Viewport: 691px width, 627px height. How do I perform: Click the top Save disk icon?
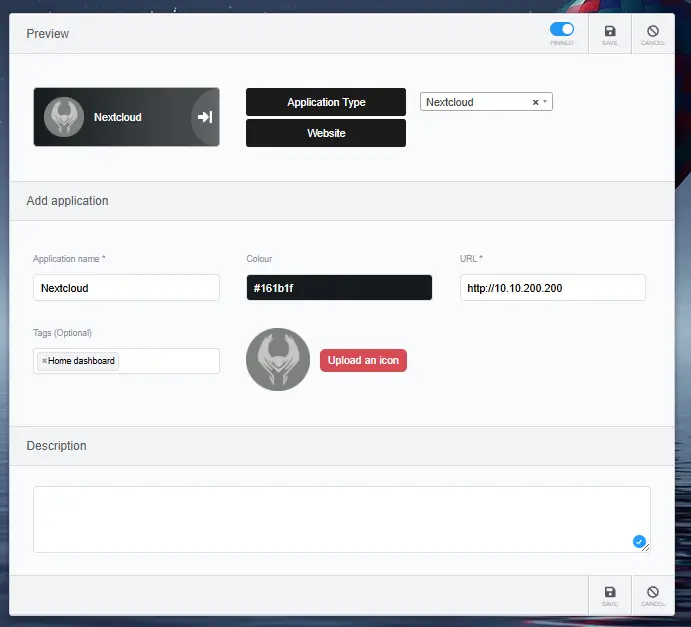pyautogui.click(x=609, y=31)
